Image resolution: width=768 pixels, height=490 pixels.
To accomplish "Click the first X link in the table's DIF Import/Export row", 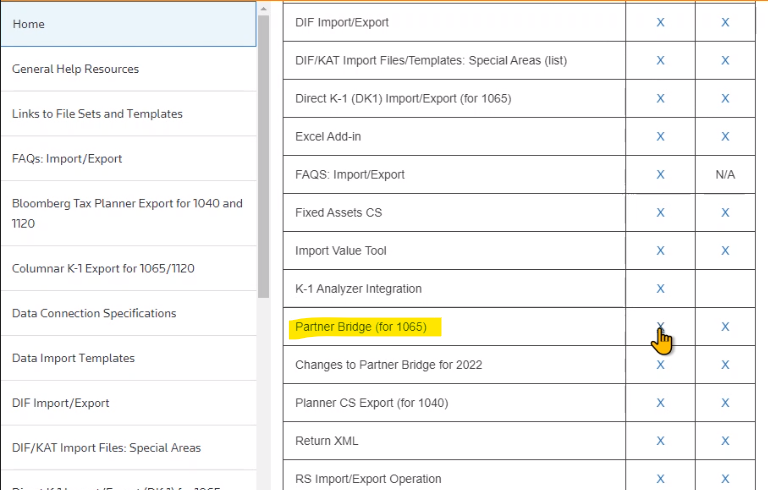I will (x=660, y=23).
